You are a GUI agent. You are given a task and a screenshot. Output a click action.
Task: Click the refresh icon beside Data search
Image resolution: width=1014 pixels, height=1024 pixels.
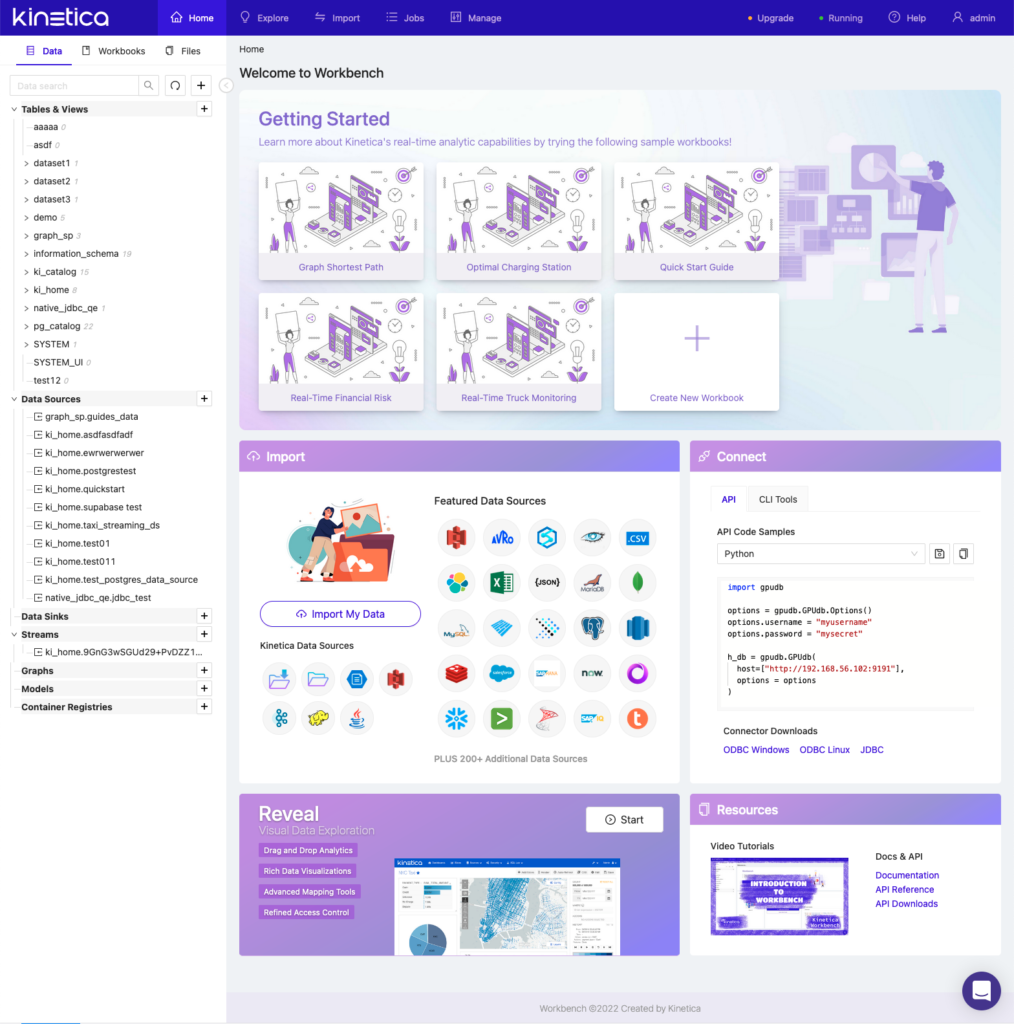click(175, 86)
